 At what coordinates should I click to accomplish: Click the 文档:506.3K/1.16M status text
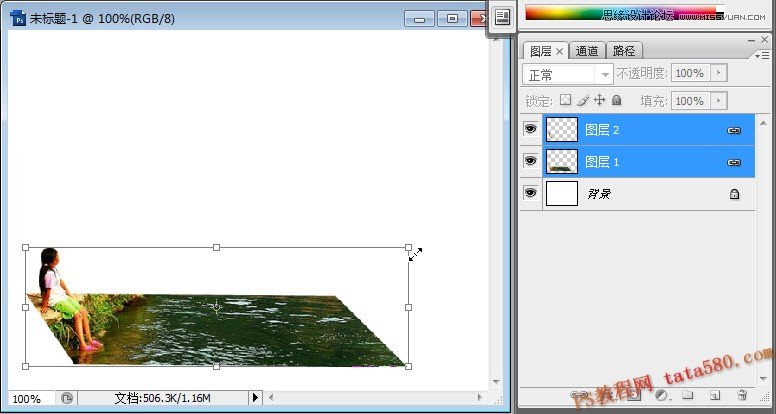[x=163, y=398]
